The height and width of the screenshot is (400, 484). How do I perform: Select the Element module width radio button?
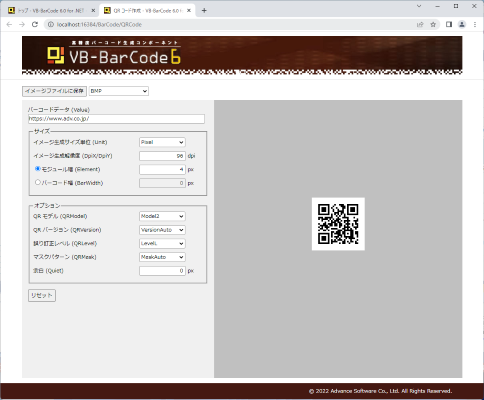click(x=38, y=169)
